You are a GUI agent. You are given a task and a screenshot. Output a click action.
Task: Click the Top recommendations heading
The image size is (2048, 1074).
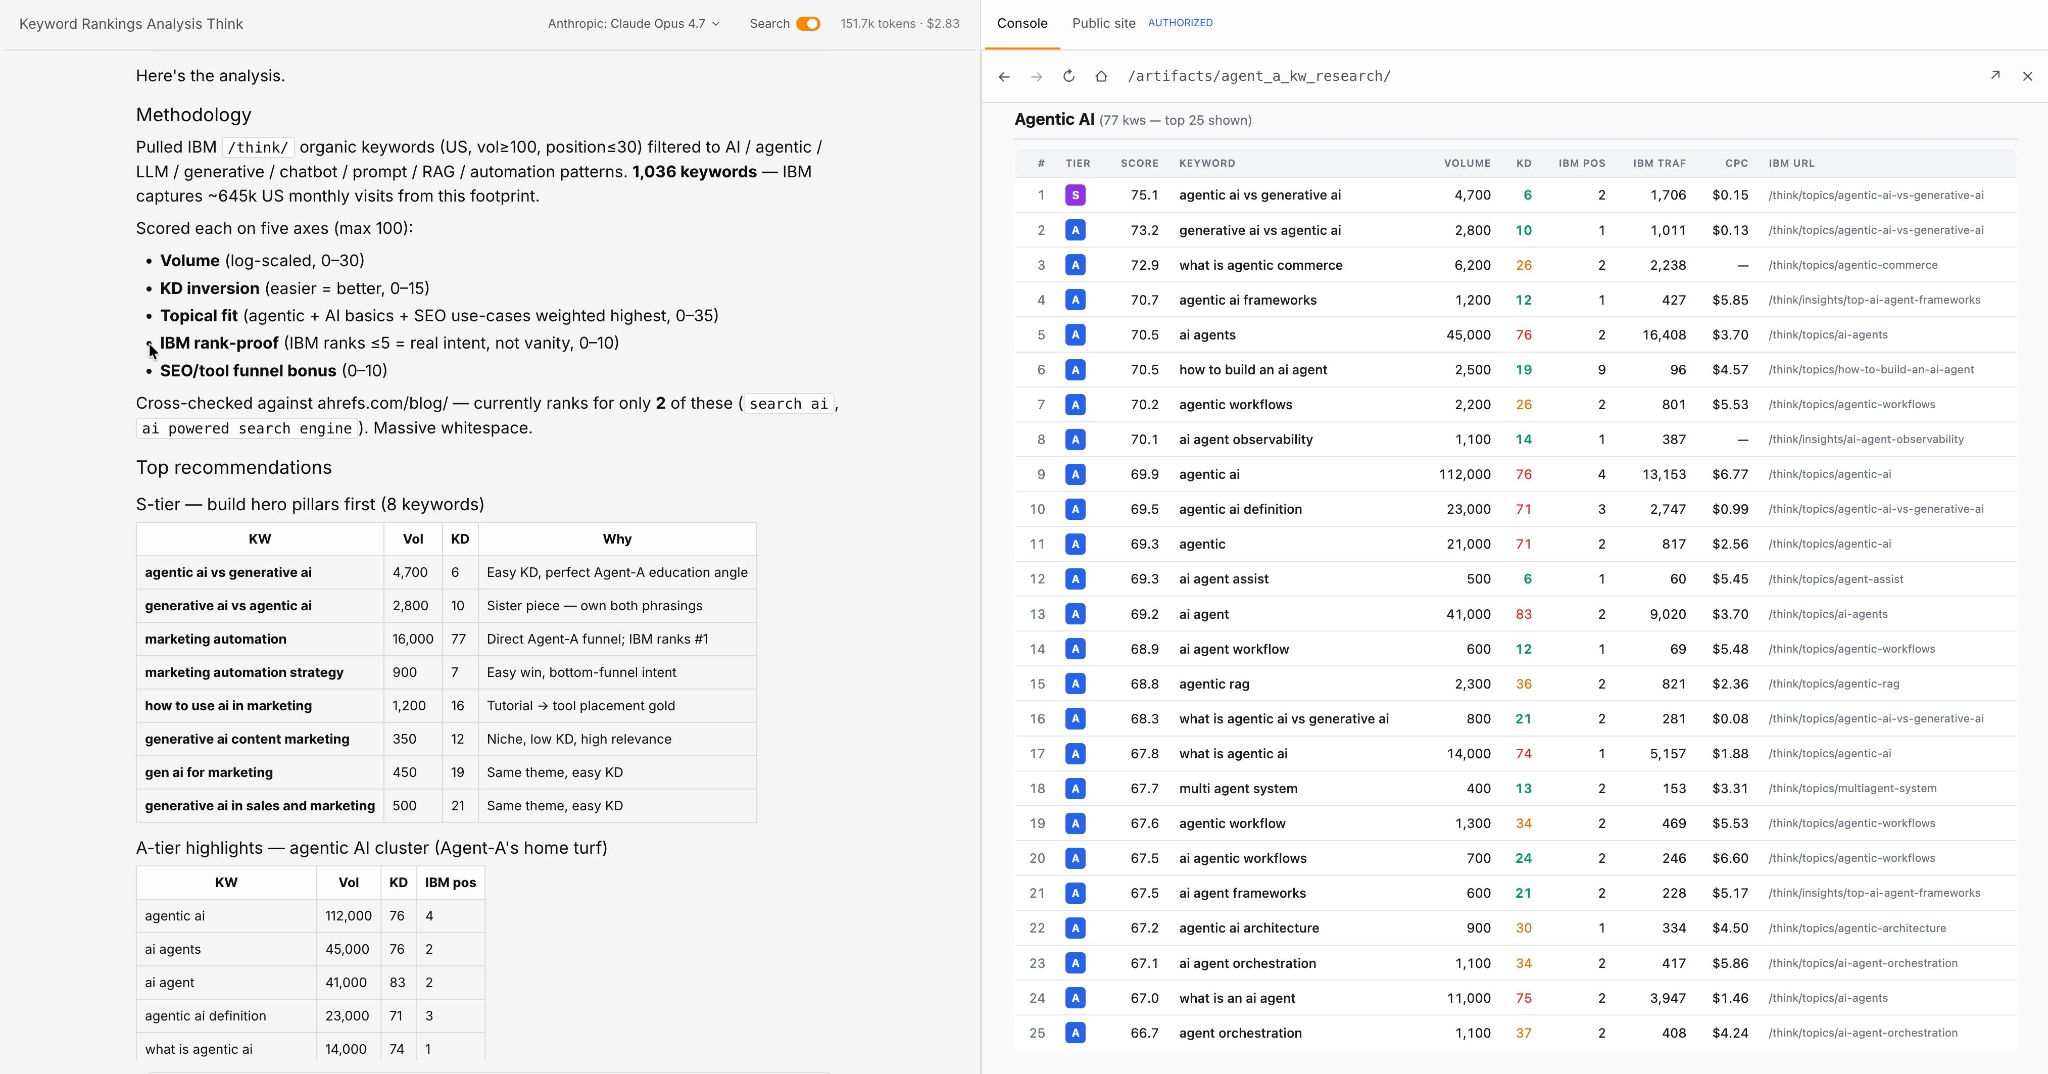coord(233,468)
